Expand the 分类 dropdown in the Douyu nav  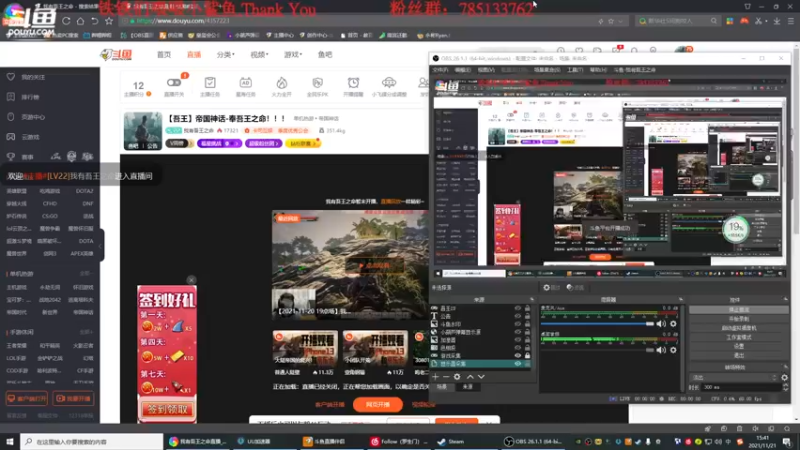point(226,55)
